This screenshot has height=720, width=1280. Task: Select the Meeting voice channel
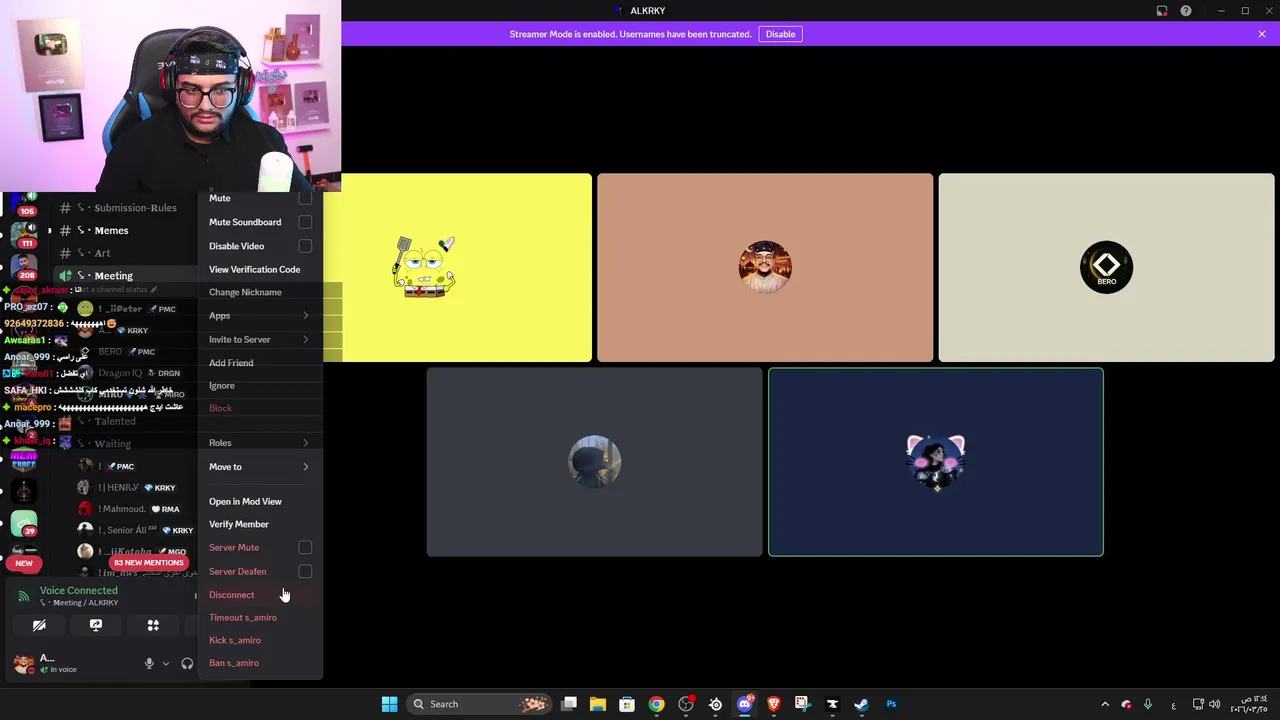click(126, 276)
